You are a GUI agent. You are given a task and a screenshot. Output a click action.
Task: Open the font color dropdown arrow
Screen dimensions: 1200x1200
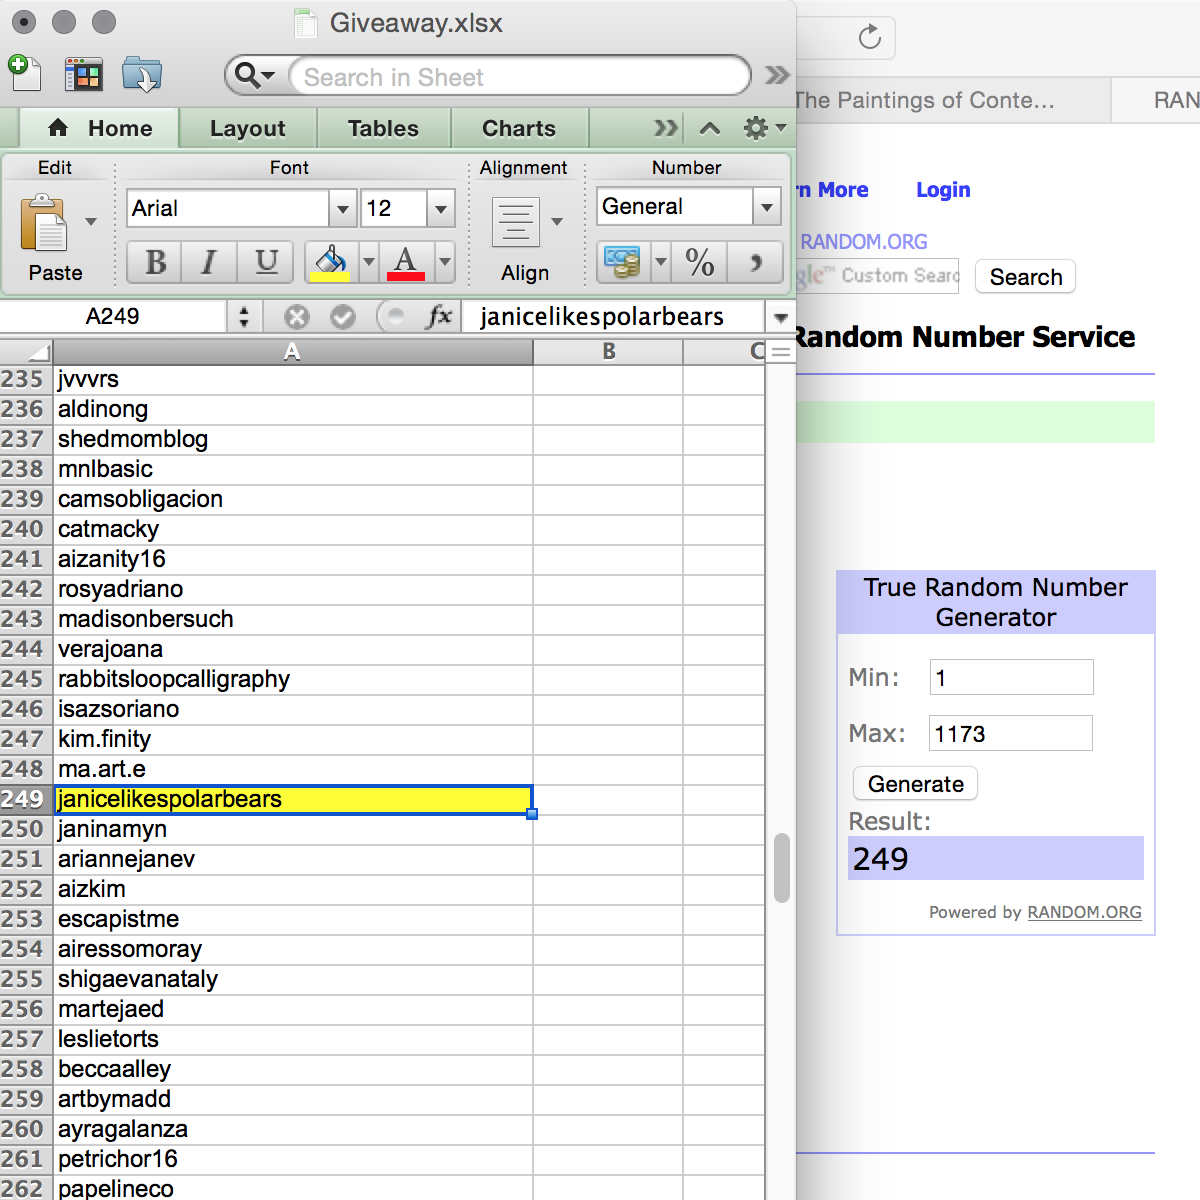(445, 262)
